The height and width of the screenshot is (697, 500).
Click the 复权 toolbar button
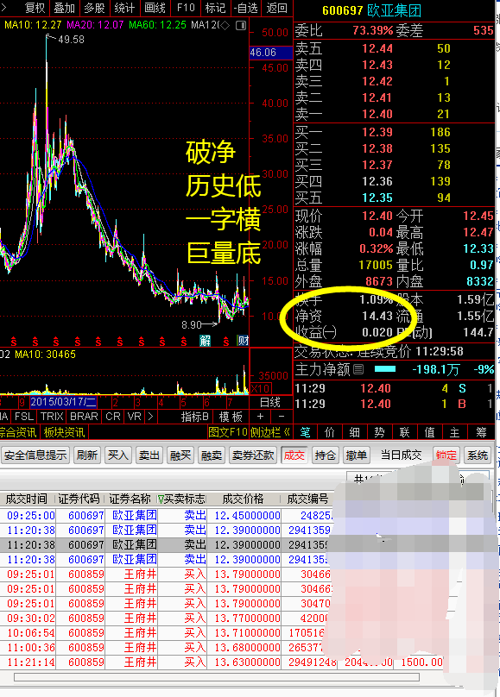tap(35, 8)
